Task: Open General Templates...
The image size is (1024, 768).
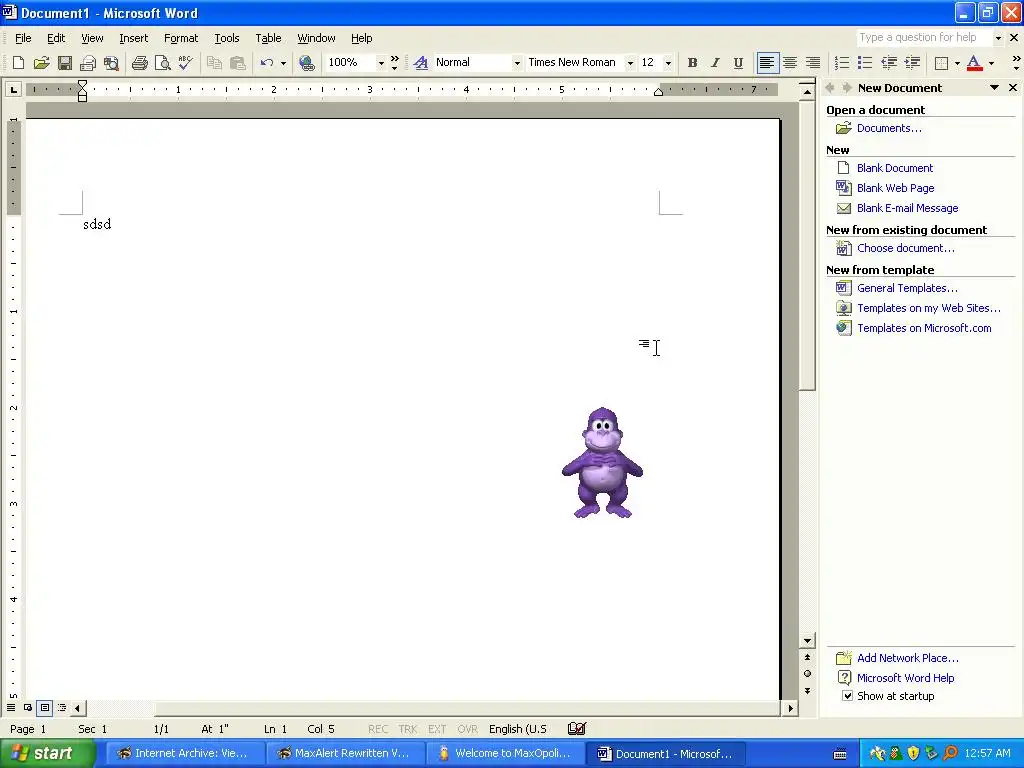Action: 907,288
